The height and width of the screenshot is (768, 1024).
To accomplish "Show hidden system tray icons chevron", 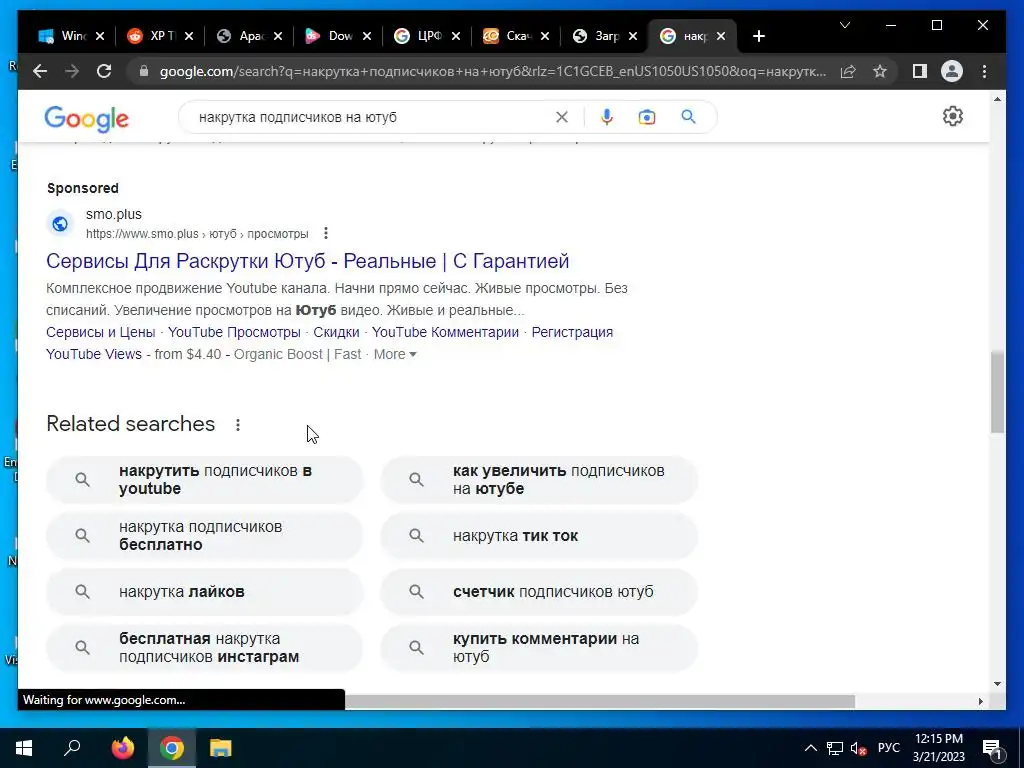I will (x=810, y=748).
